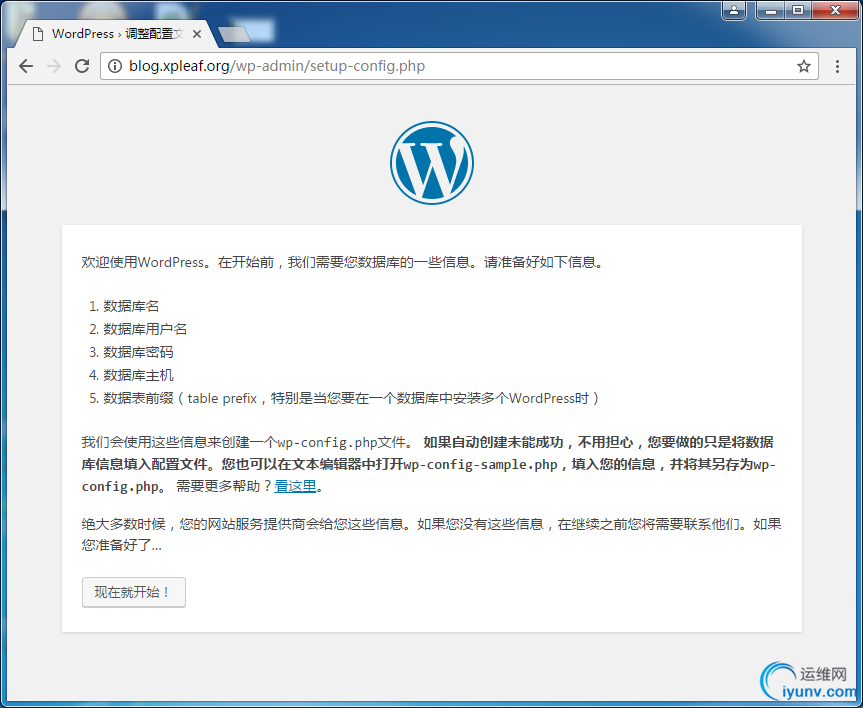Reload the page with the refresh icon
This screenshot has height=708, width=863.
(82, 67)
